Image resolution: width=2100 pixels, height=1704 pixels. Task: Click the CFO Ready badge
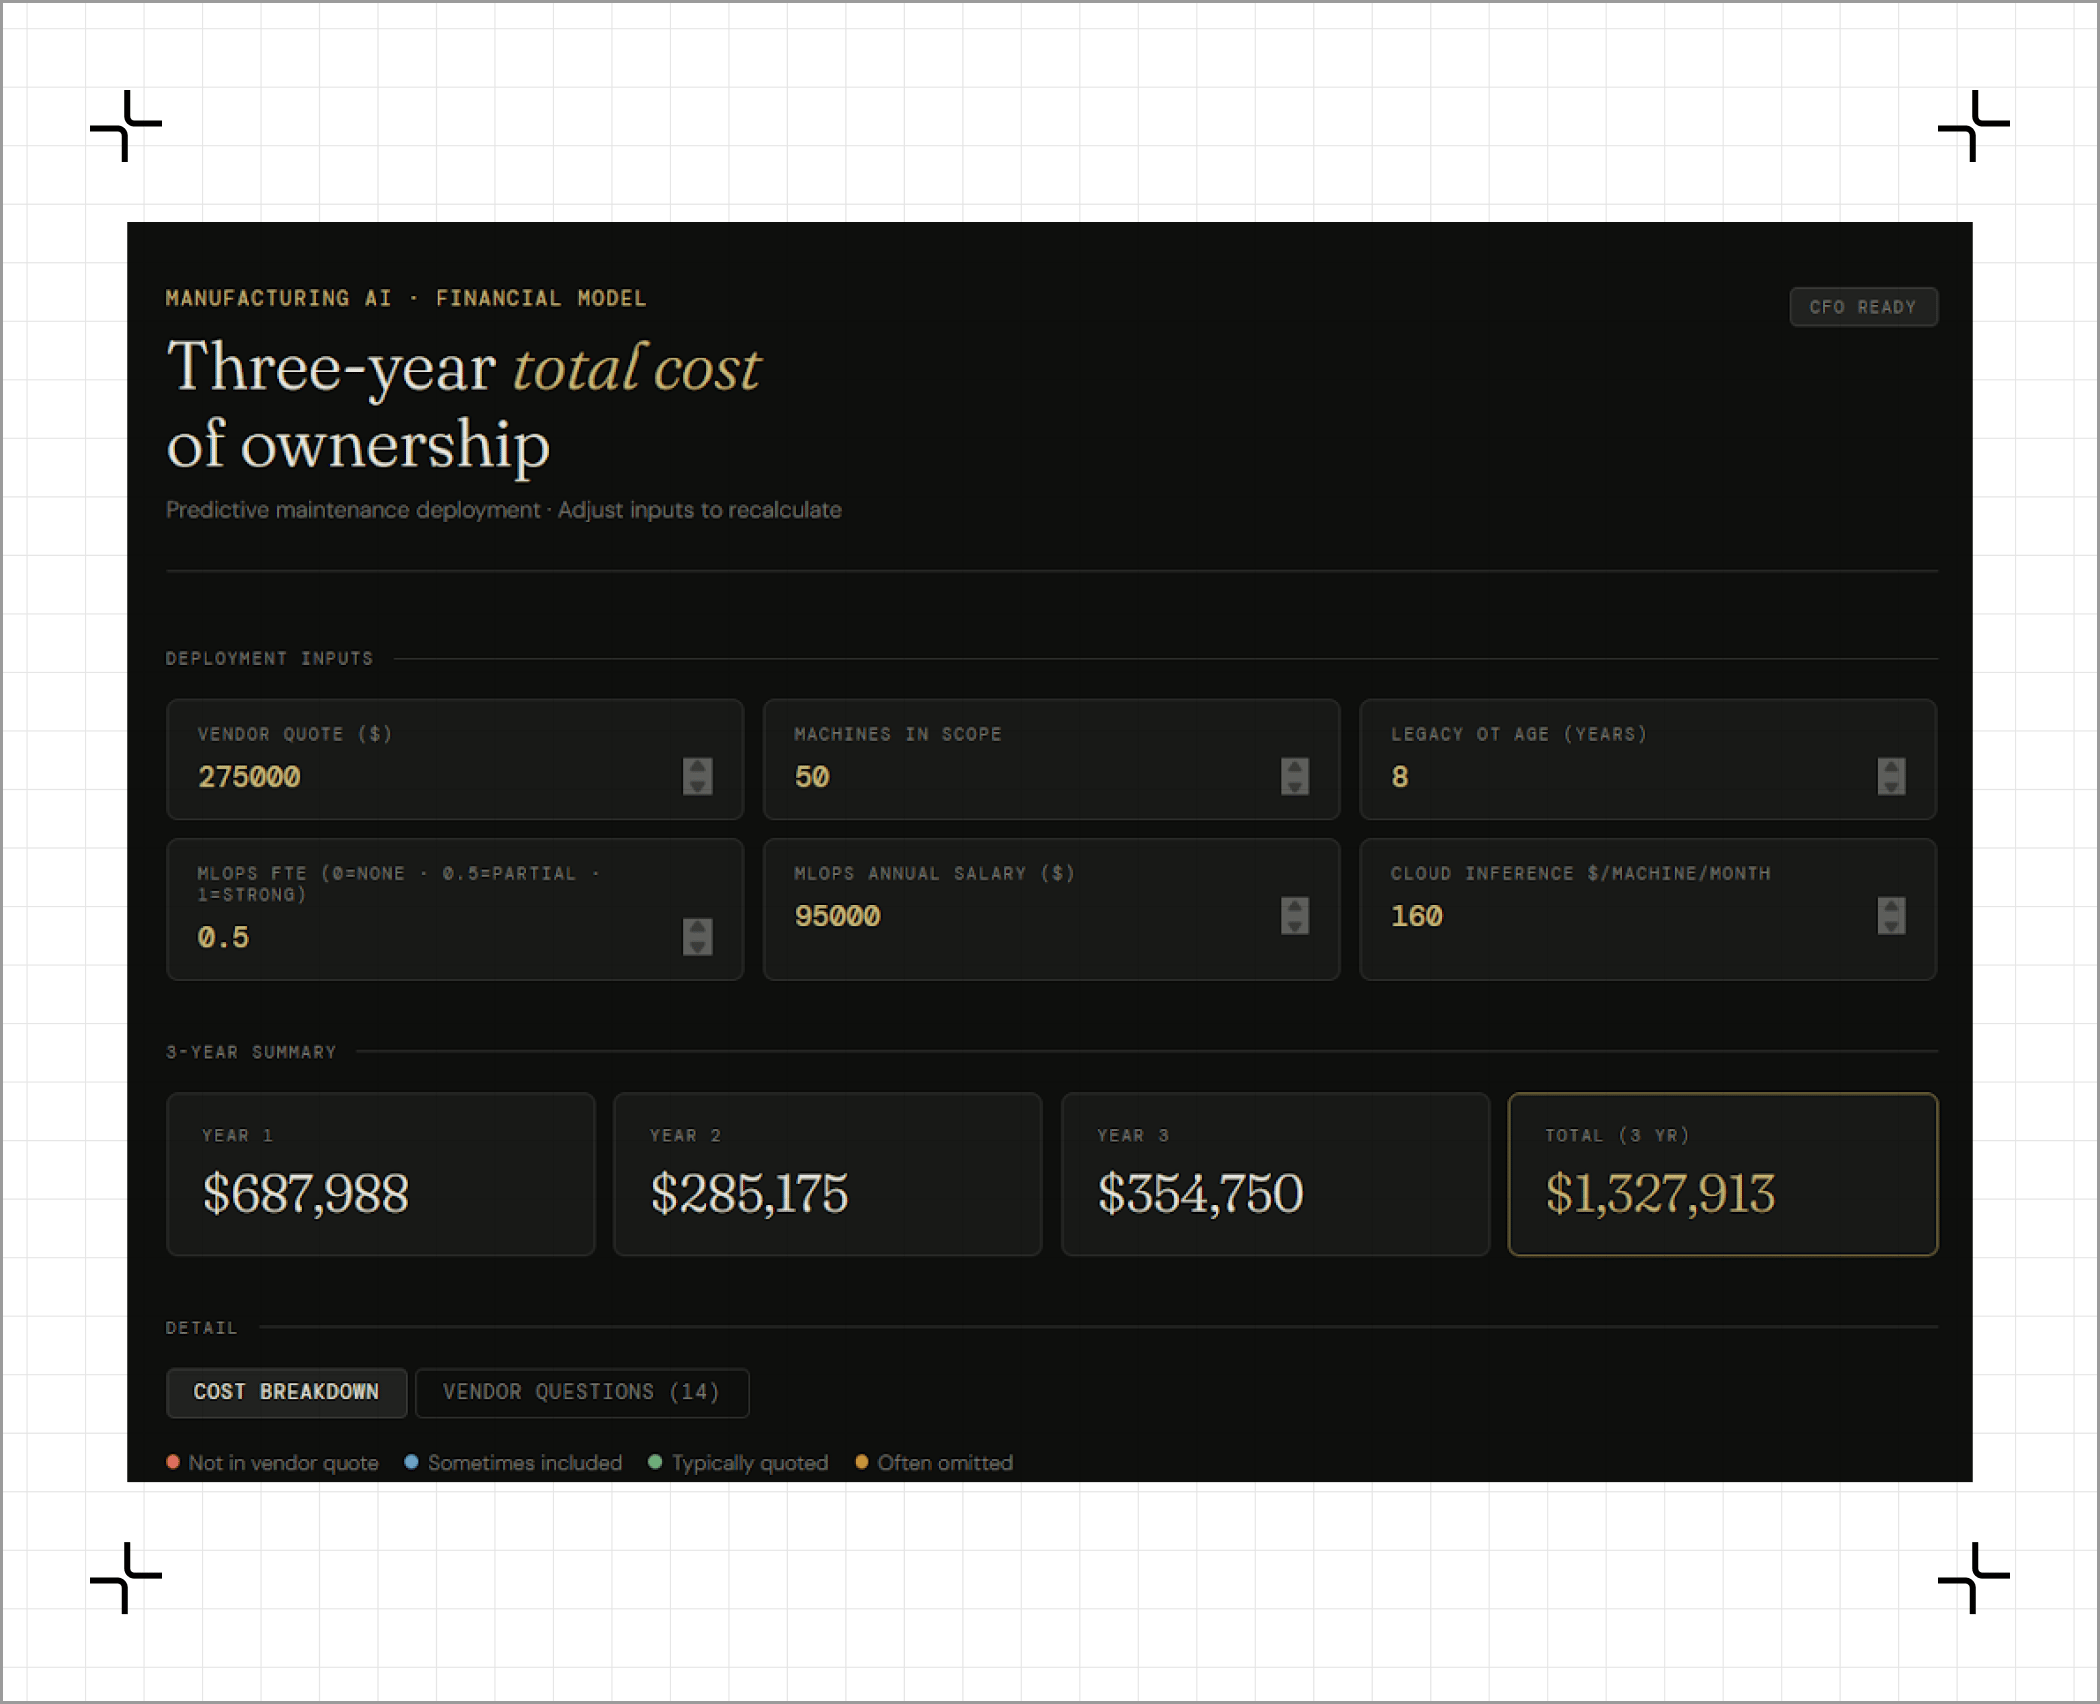(1862, 307)
